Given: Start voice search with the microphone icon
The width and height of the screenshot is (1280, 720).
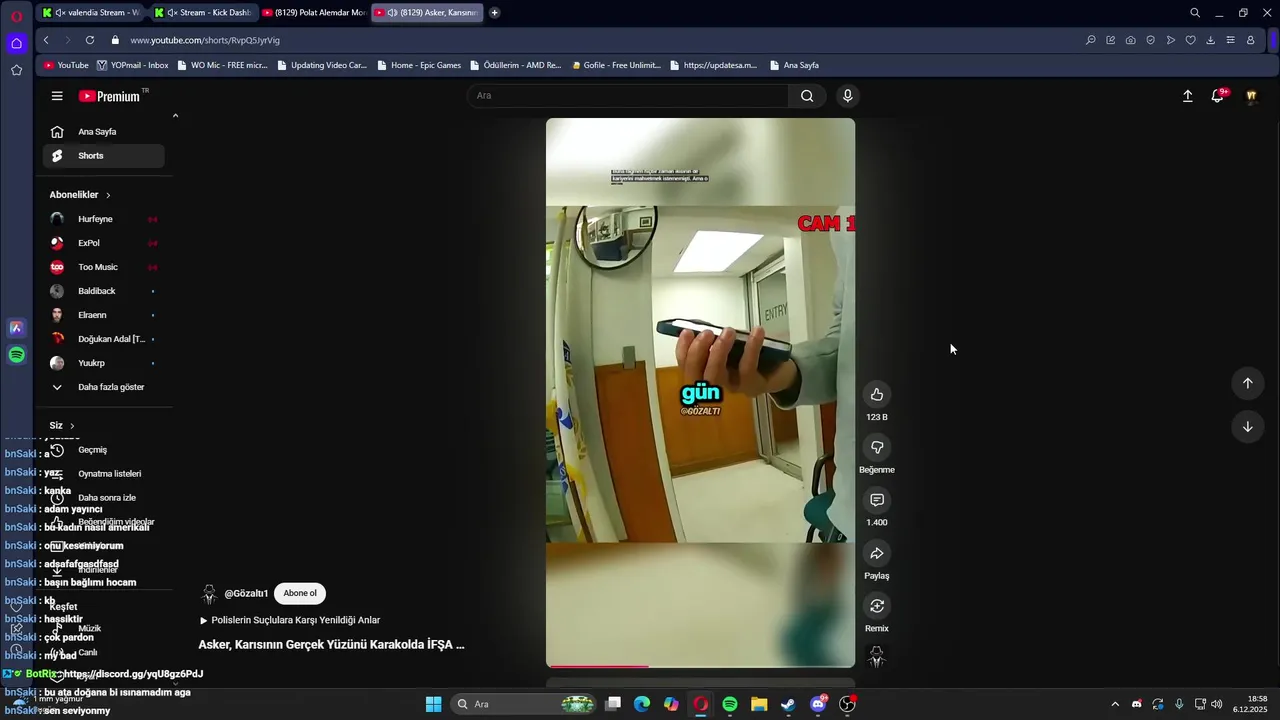Looking at the screenshot, I should [847, 96].
